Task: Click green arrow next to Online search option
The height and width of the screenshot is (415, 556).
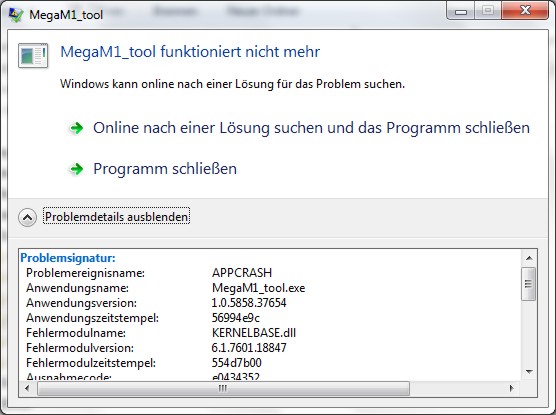Action: [76, 128]
